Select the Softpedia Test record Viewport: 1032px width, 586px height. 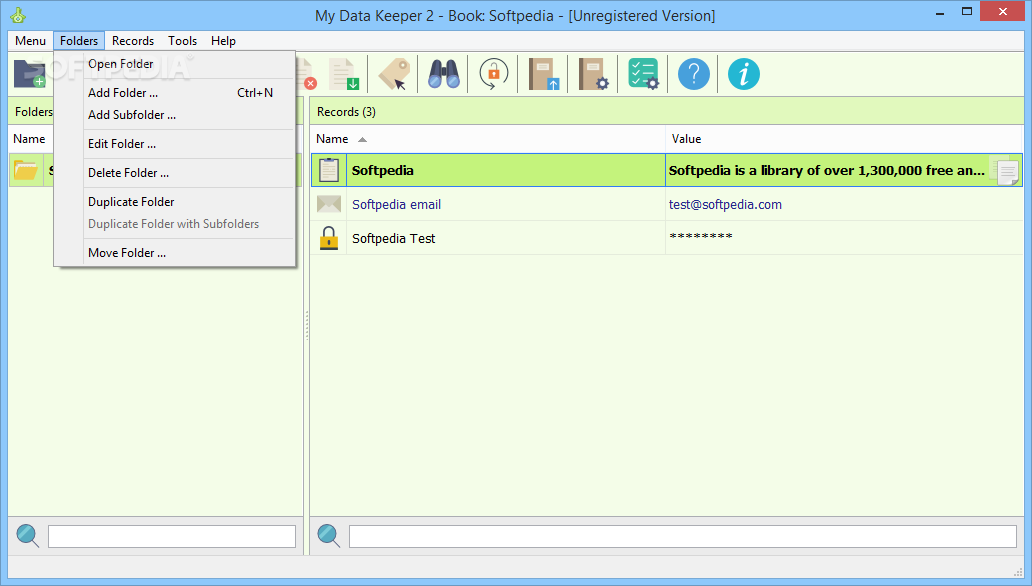tap(394, 238)
